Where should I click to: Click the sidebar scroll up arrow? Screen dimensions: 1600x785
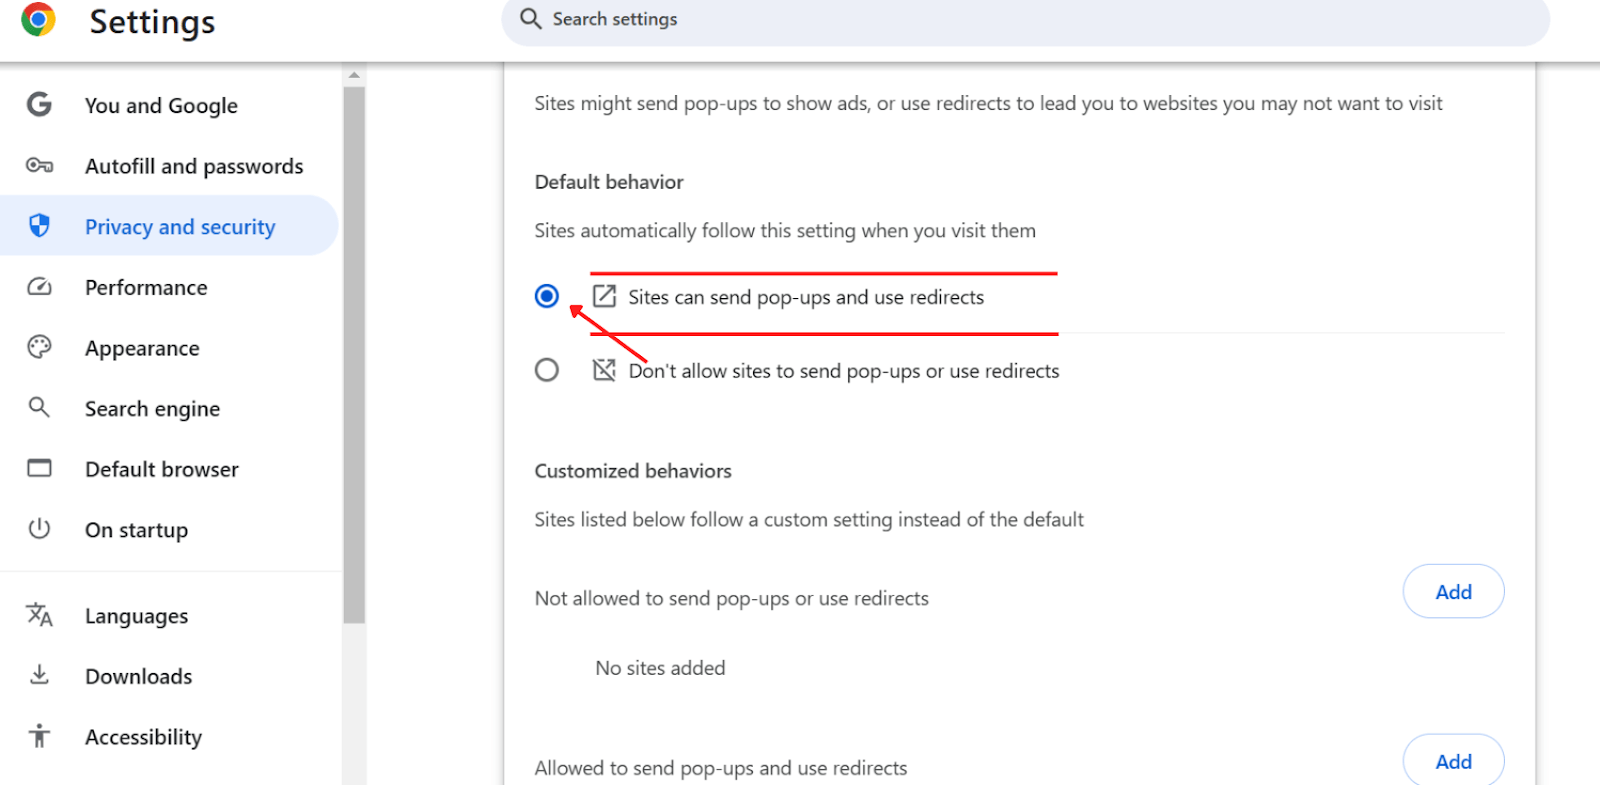pos(354,75)
